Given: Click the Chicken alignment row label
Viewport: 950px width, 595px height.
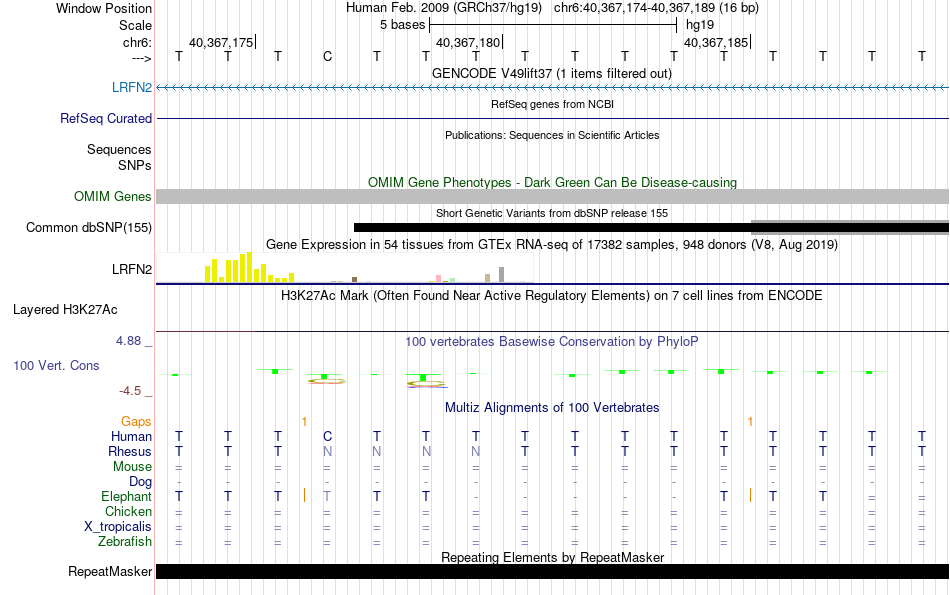Looking at the screenshot, I should pyautogui.click(x=128, y=511).
